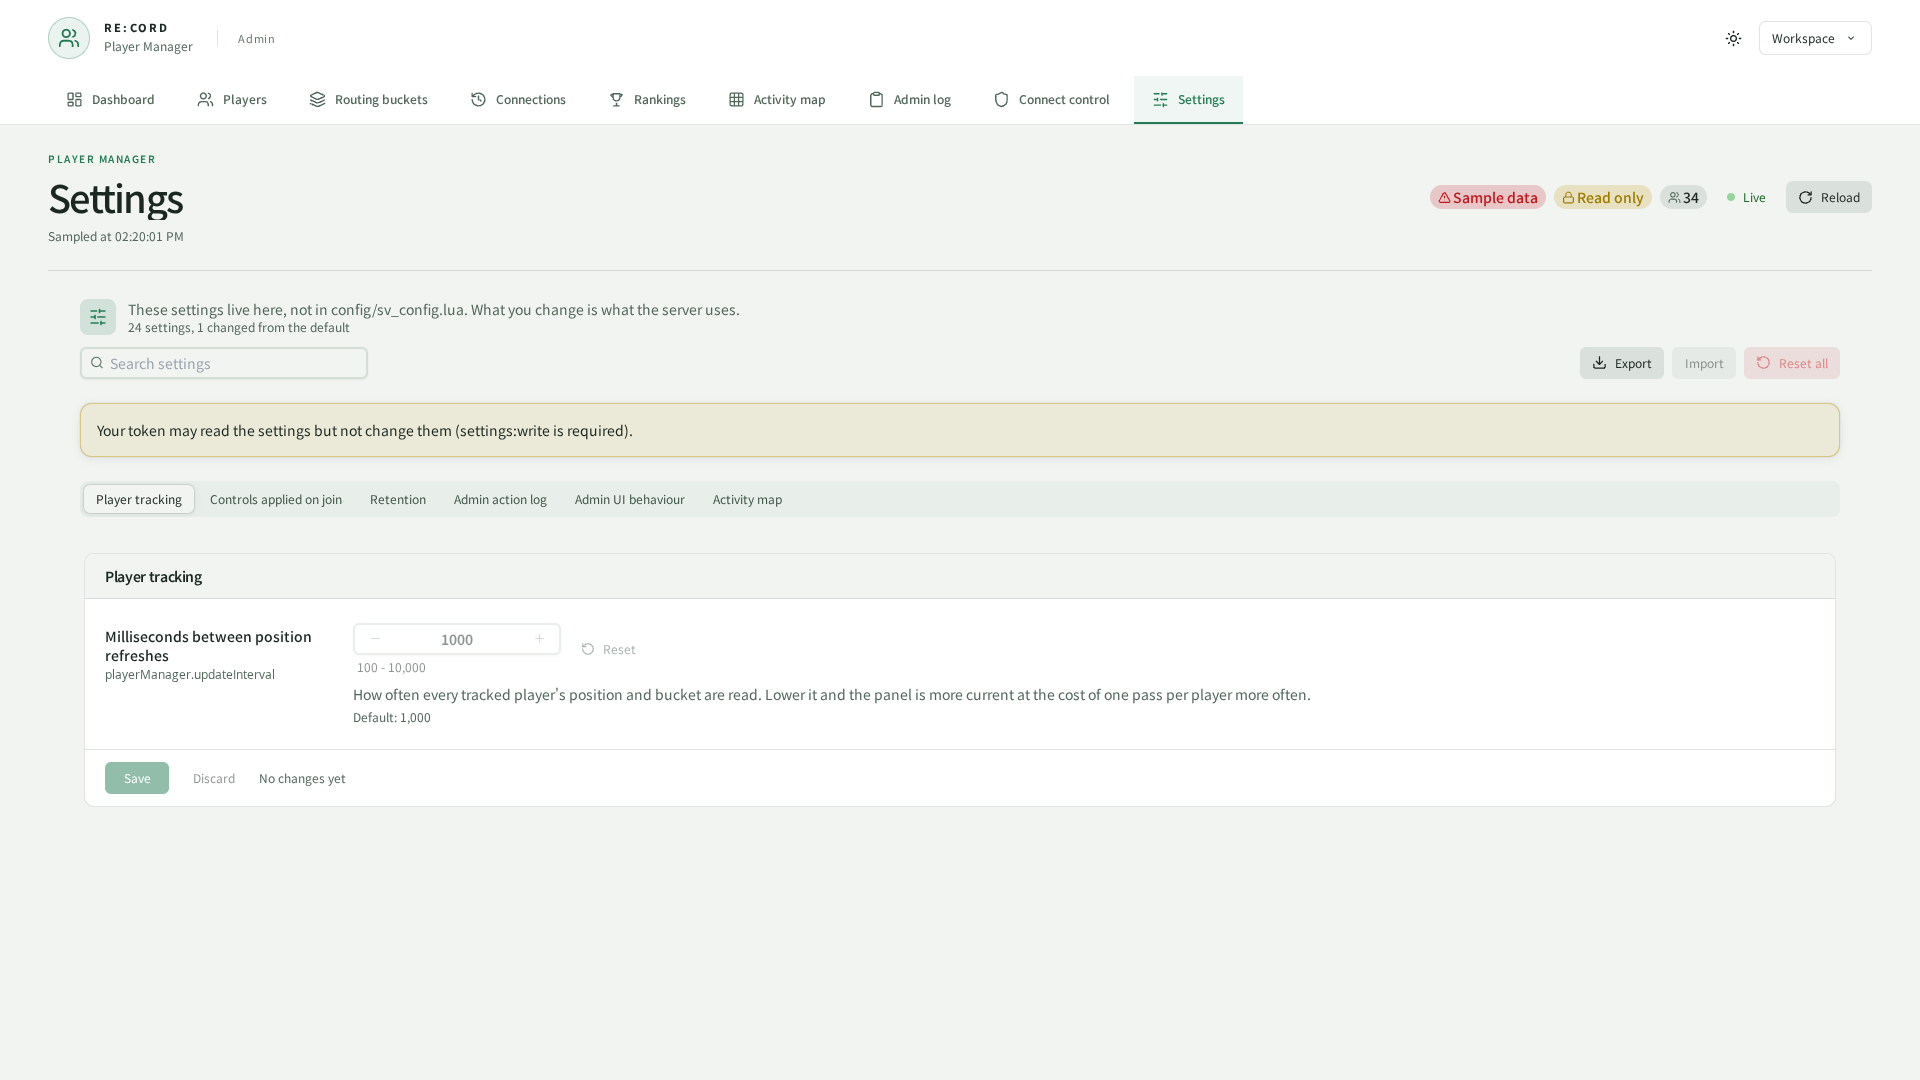
Task: Open the Players tab
Action: point(232,99)
